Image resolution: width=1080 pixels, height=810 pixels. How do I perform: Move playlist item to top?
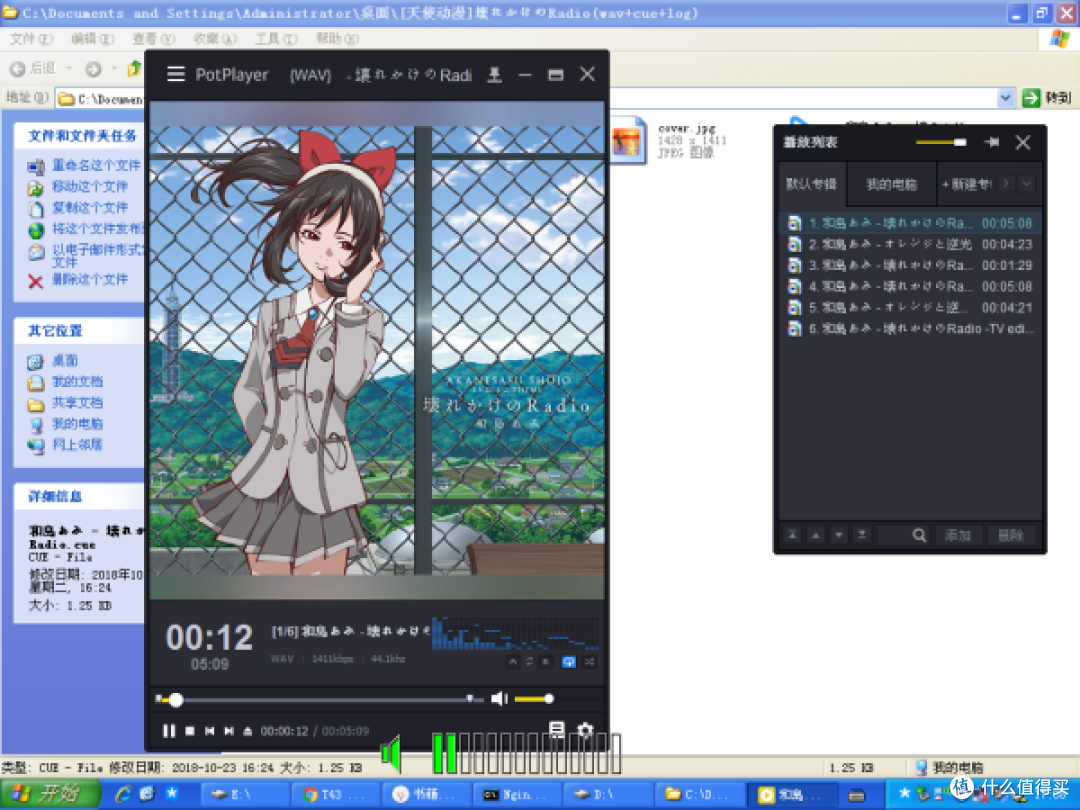pos(793,534)
